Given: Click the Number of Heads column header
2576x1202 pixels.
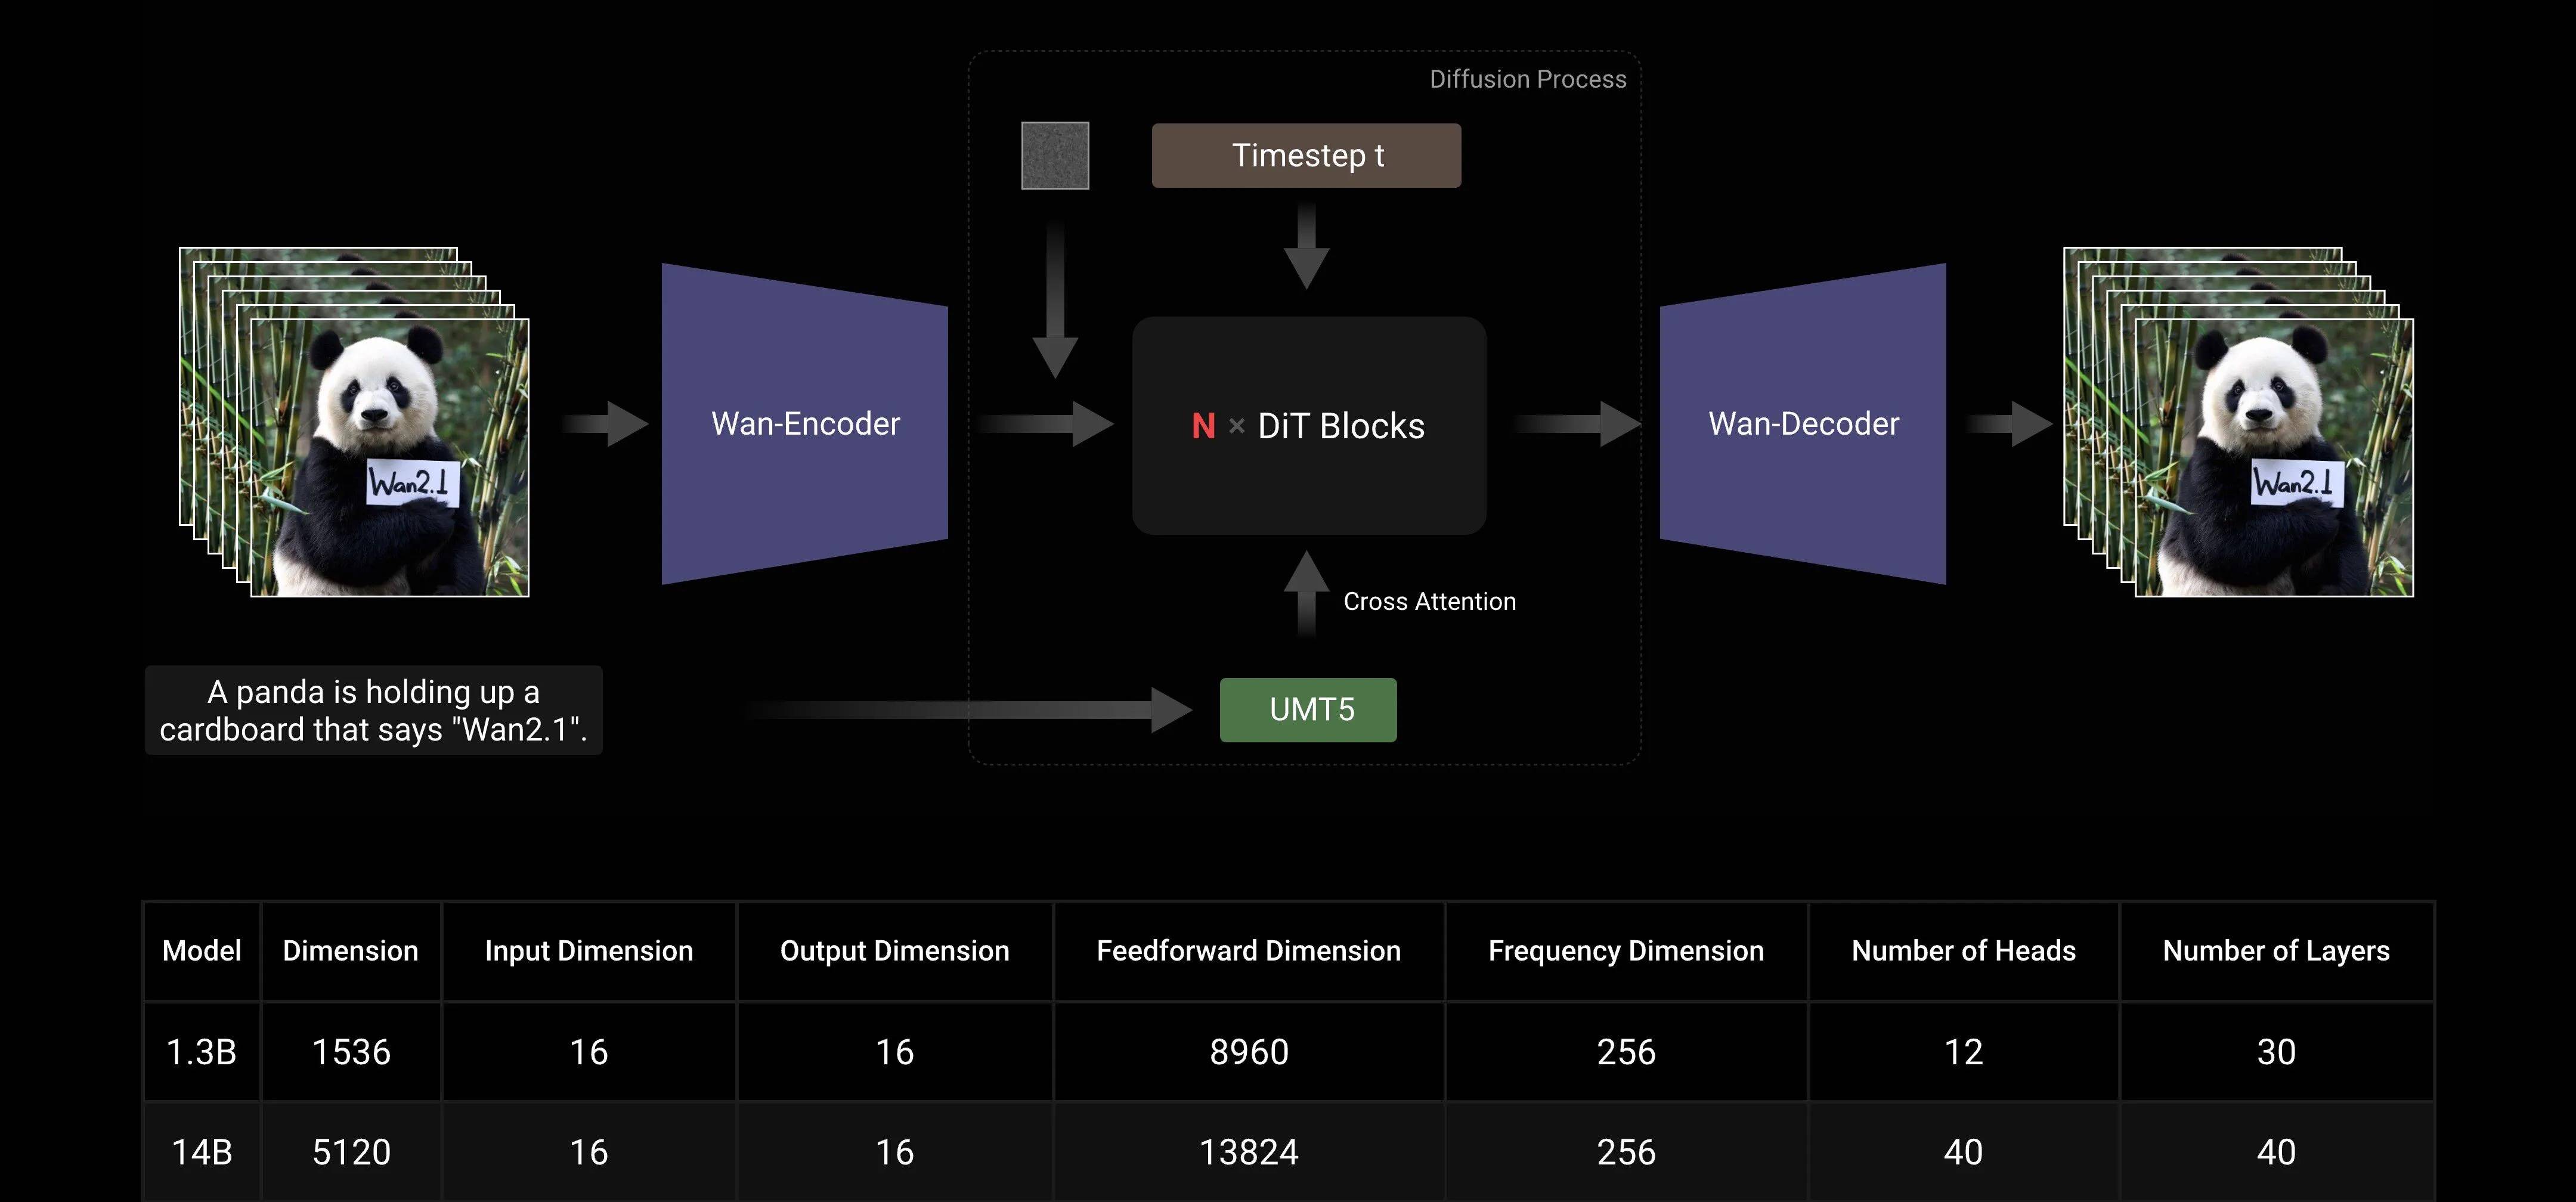Looking at the screenshot, I should (1963, 951).
